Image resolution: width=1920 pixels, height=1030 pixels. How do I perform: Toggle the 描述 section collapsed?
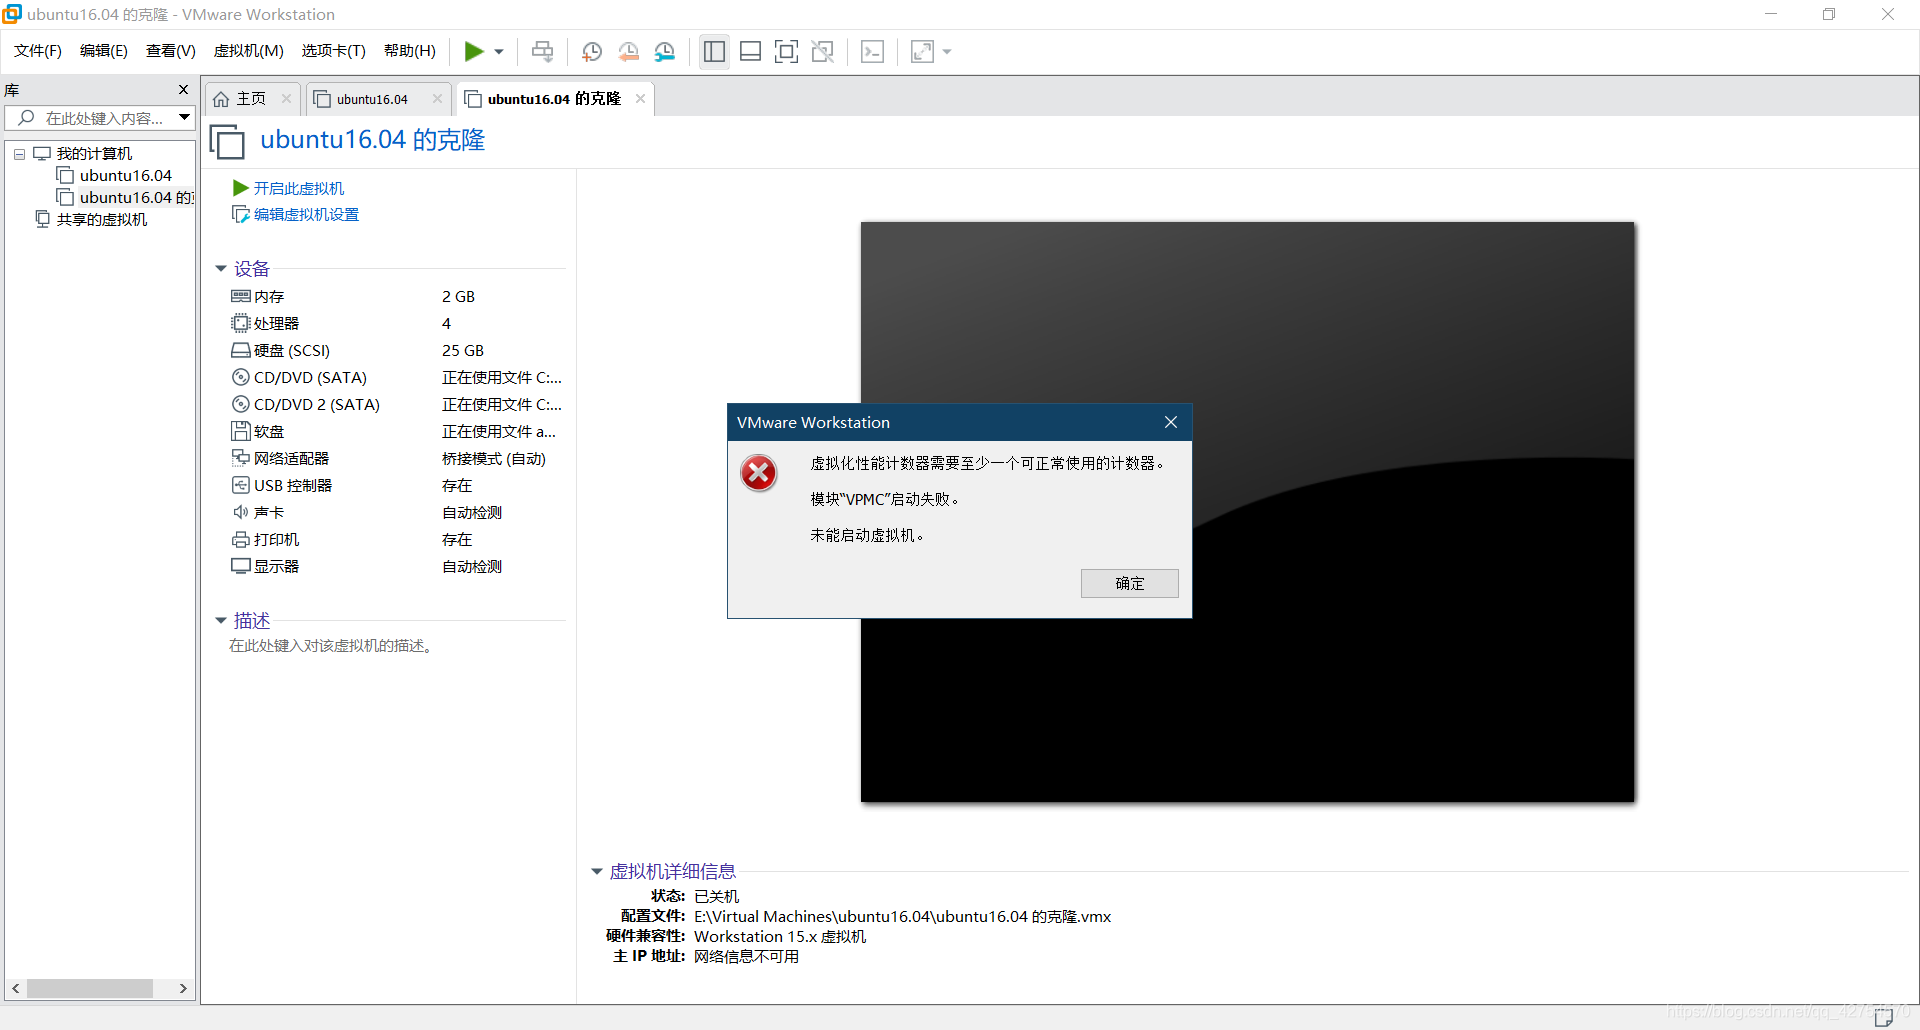point(221,620)
